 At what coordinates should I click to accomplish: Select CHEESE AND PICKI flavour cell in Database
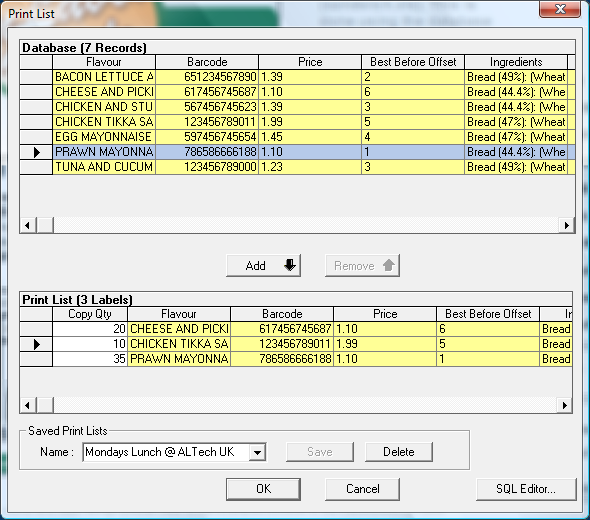(104, 92)
